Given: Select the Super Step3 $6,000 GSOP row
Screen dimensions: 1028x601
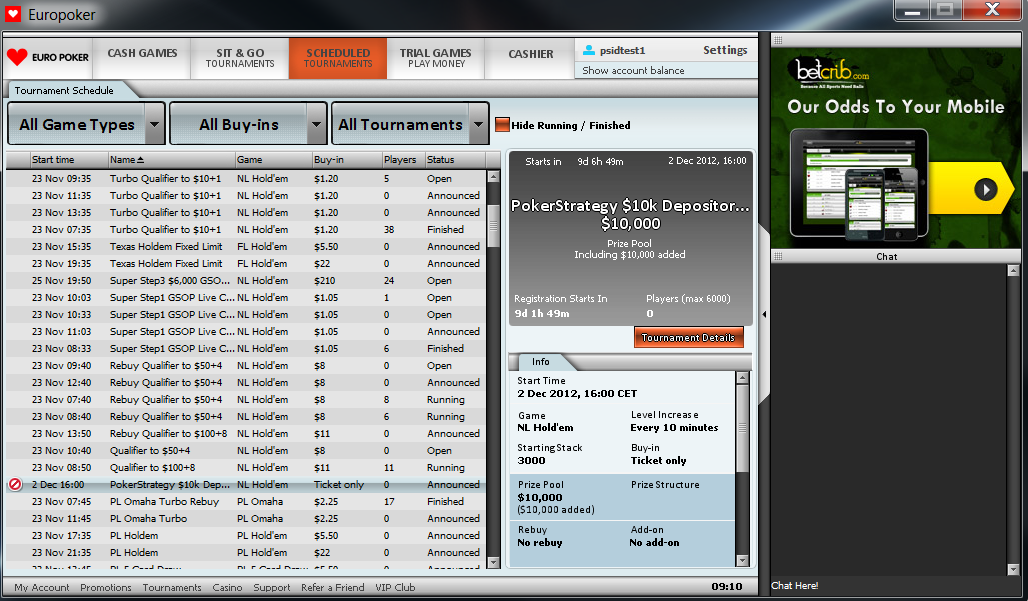Looking at the screenshot, I should pos(246,281).
